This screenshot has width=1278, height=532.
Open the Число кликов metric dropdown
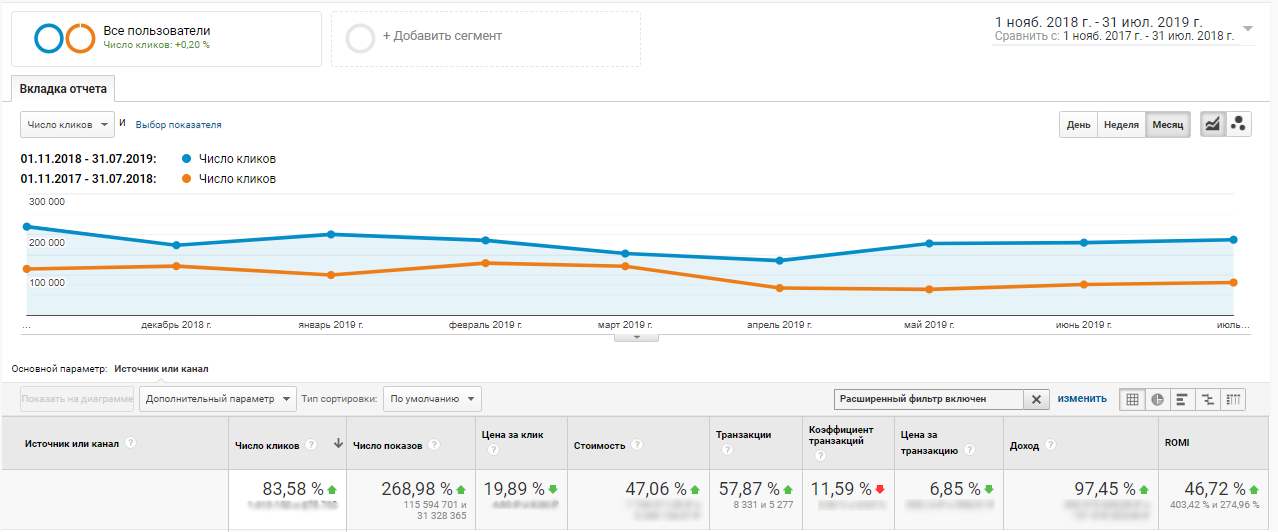coord(67,125)
